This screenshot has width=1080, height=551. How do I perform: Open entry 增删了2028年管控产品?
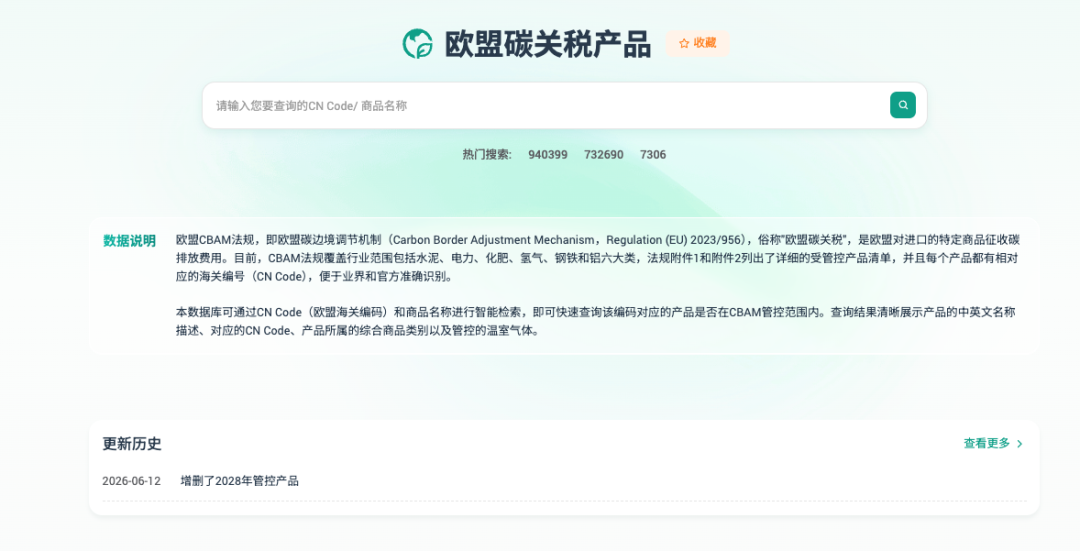tap(240, 481)
